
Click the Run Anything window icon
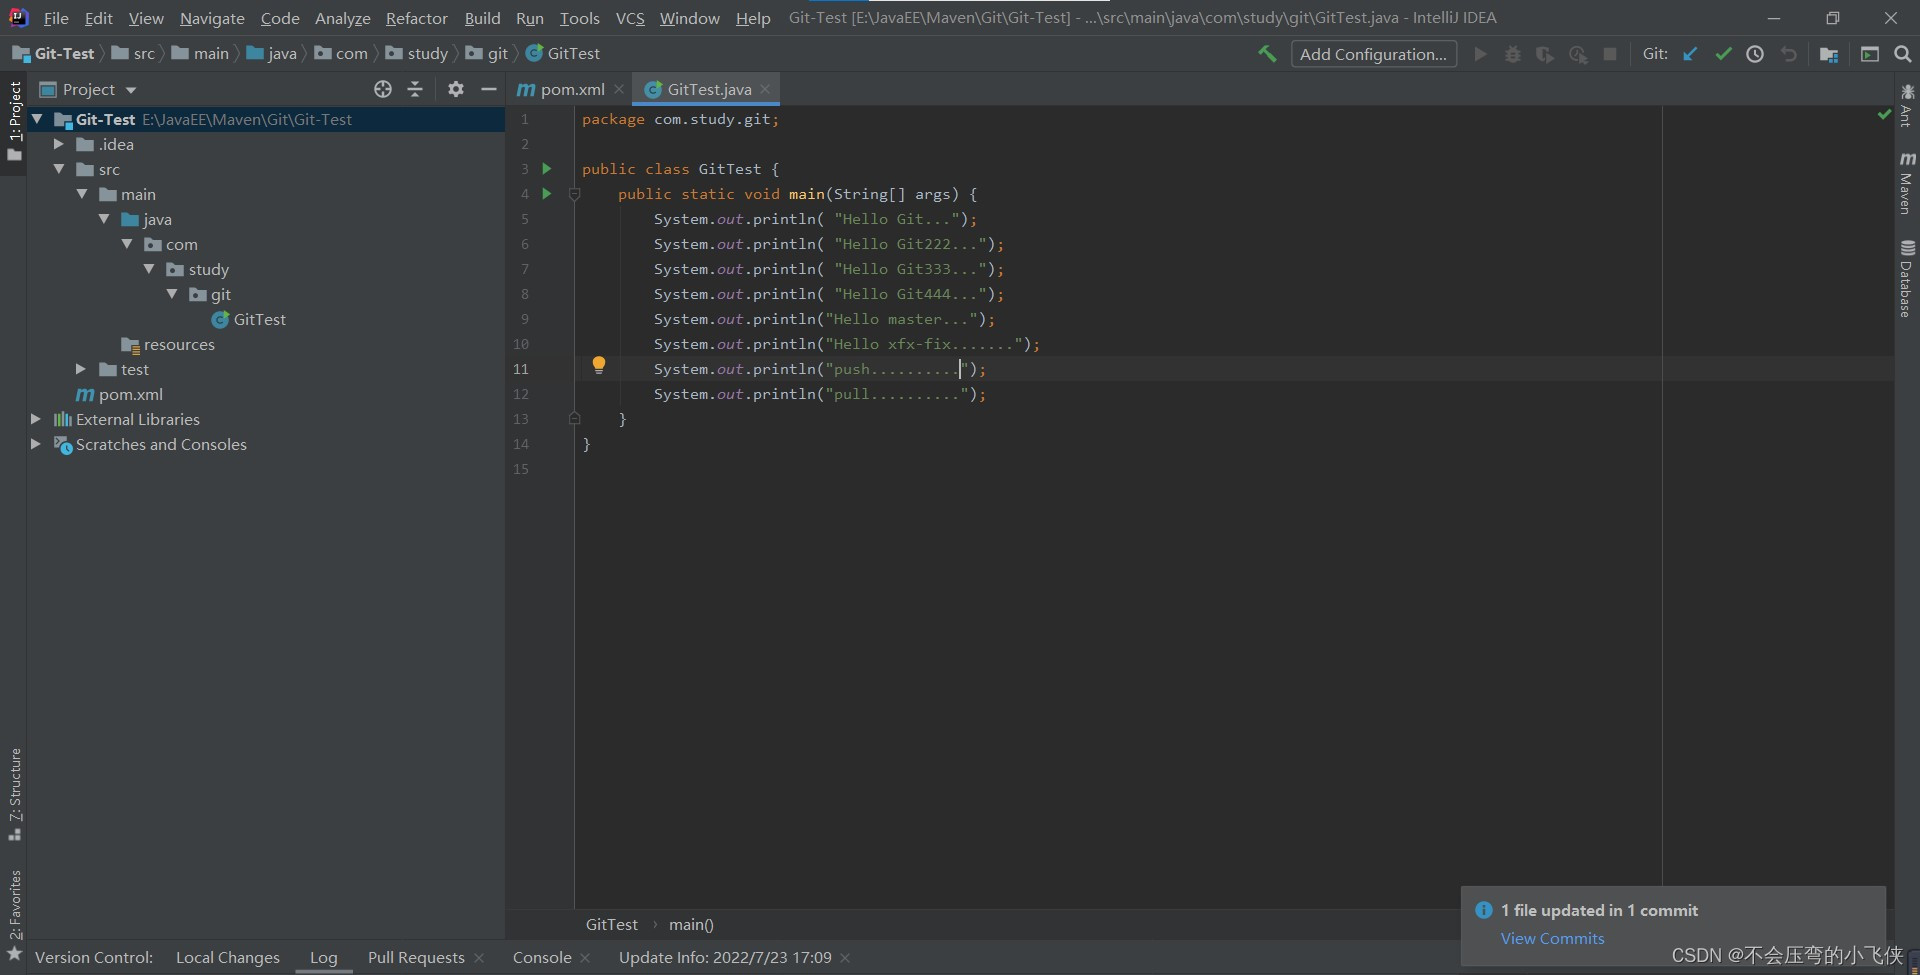click(x=1870, y=54)
